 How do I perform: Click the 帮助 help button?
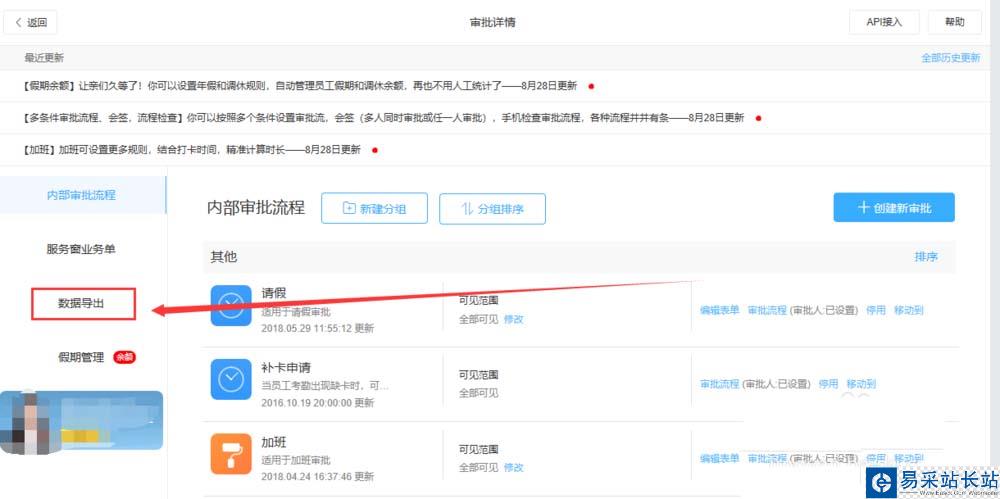tap(954, 22)
